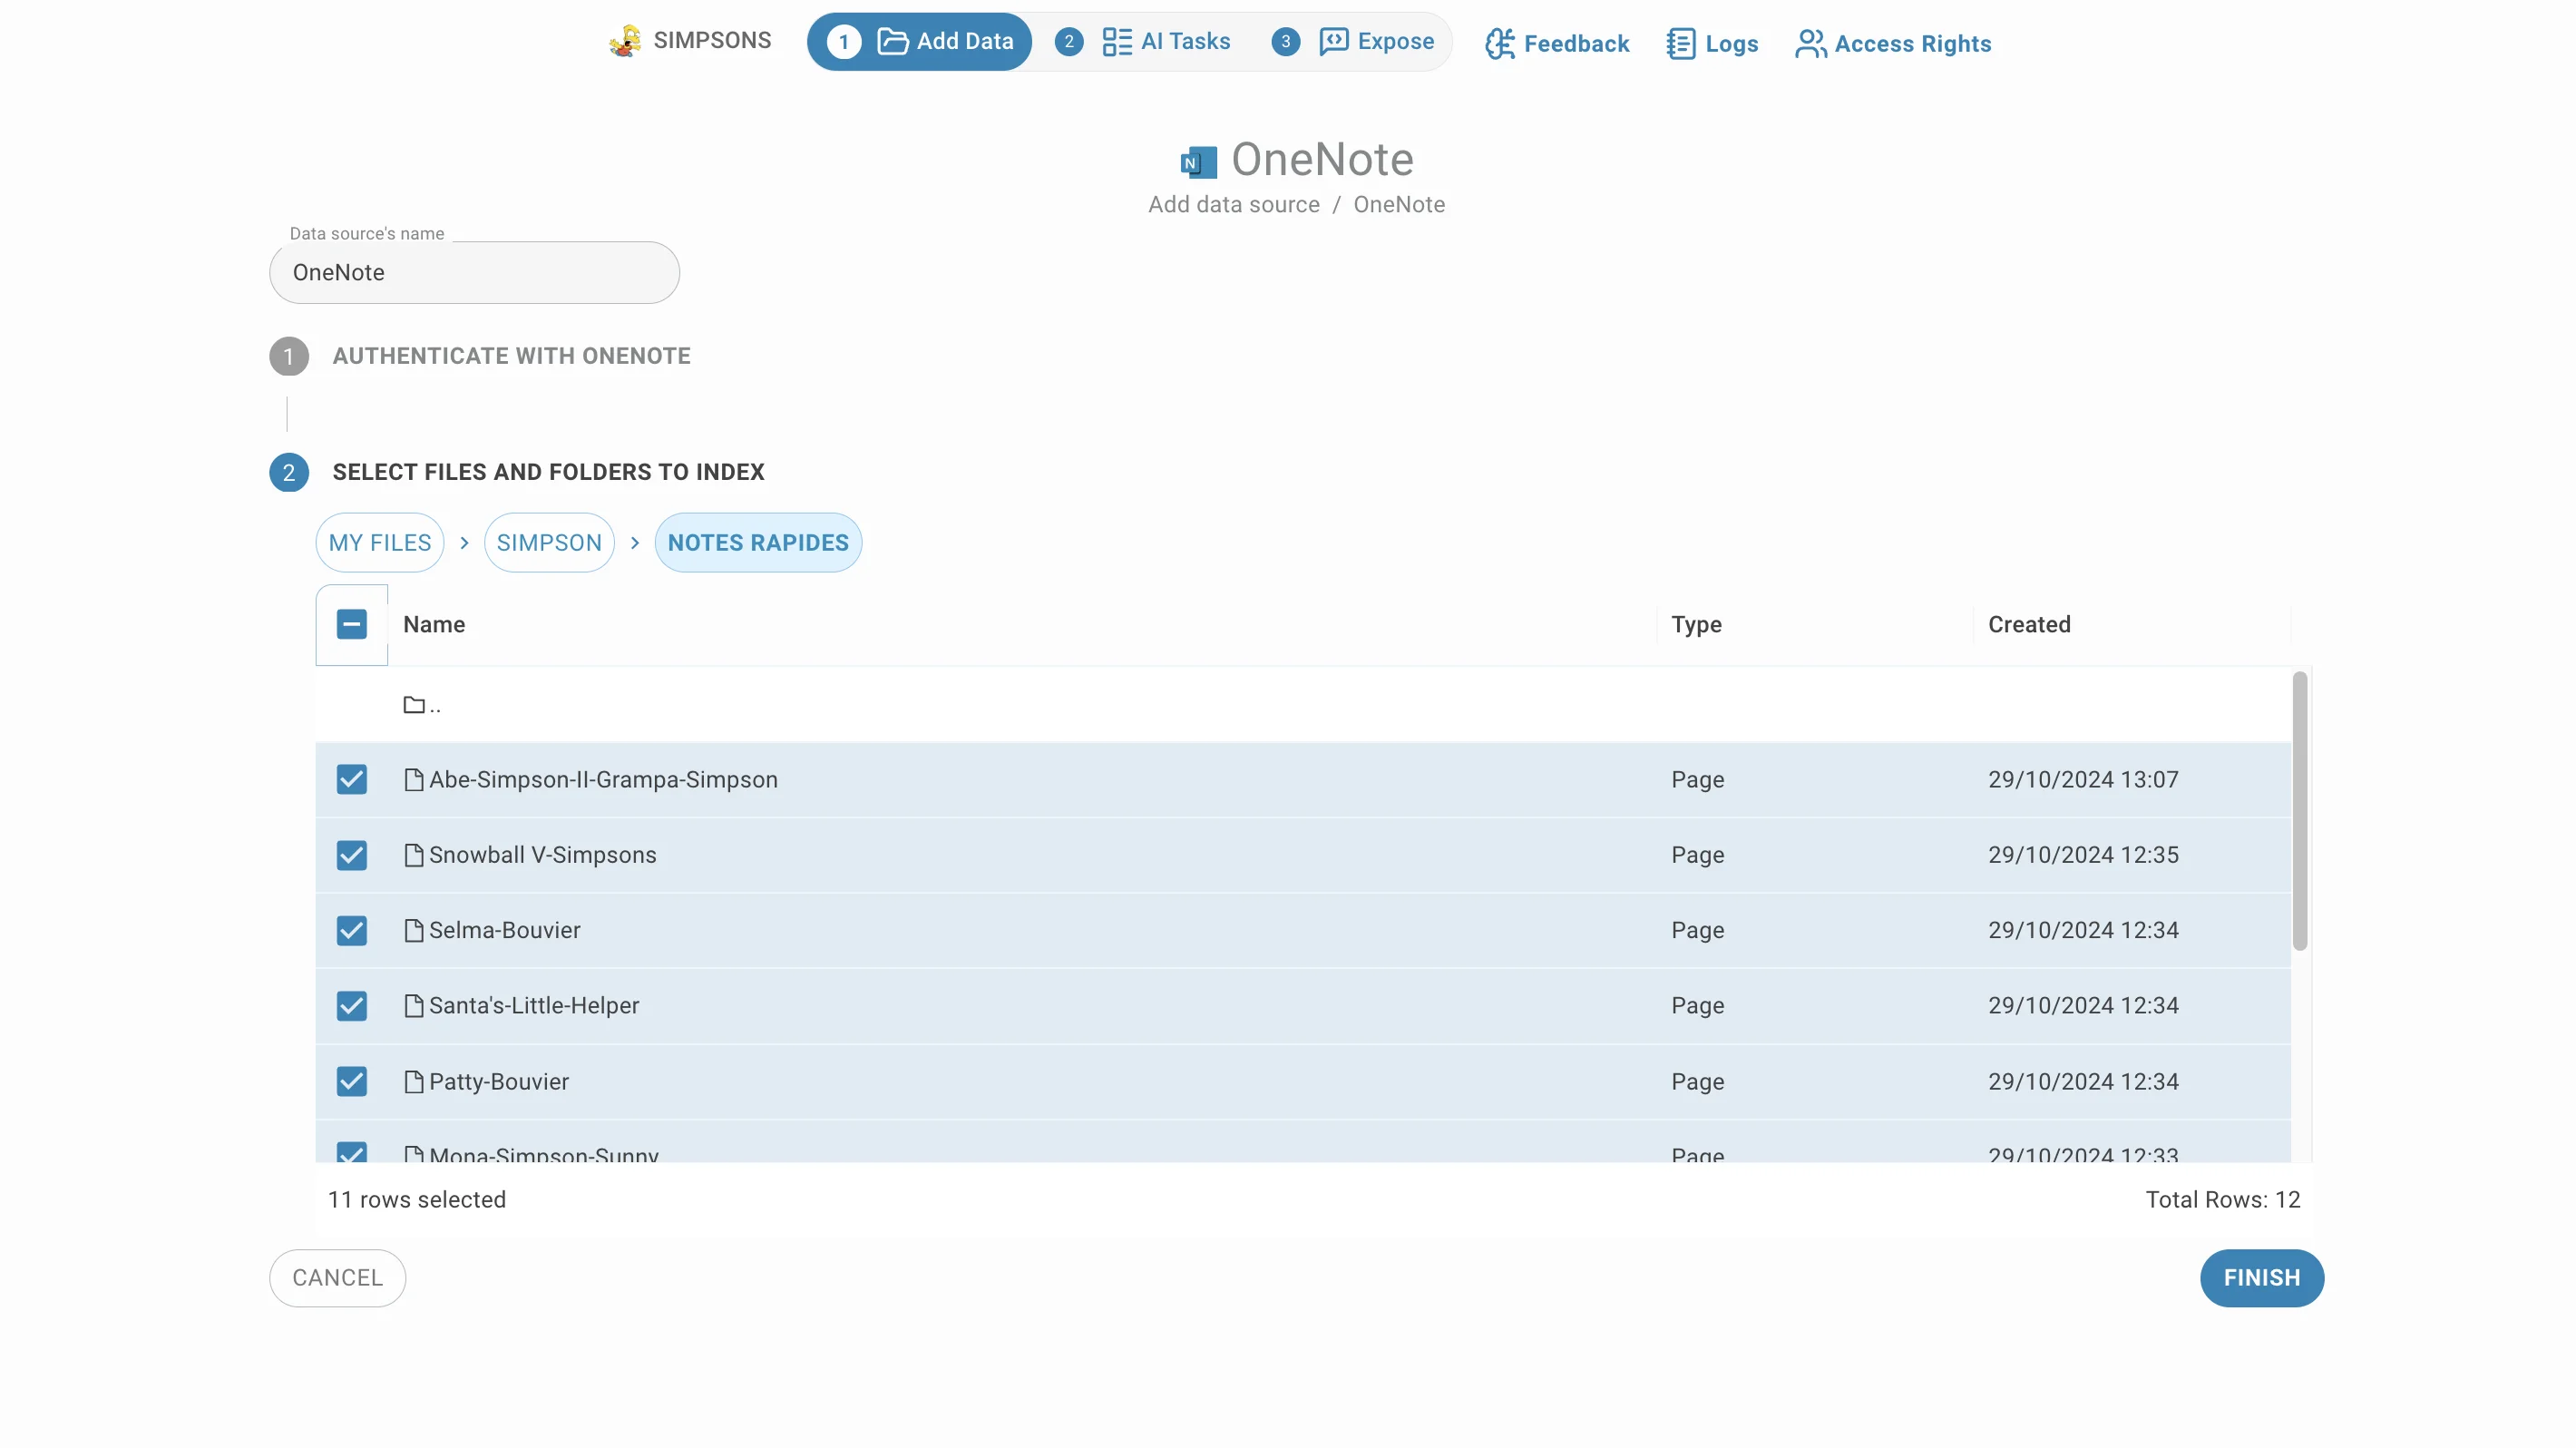Open the Access Rights menu
Screen dimensions: 2576x1448
tap(1893, 44)
